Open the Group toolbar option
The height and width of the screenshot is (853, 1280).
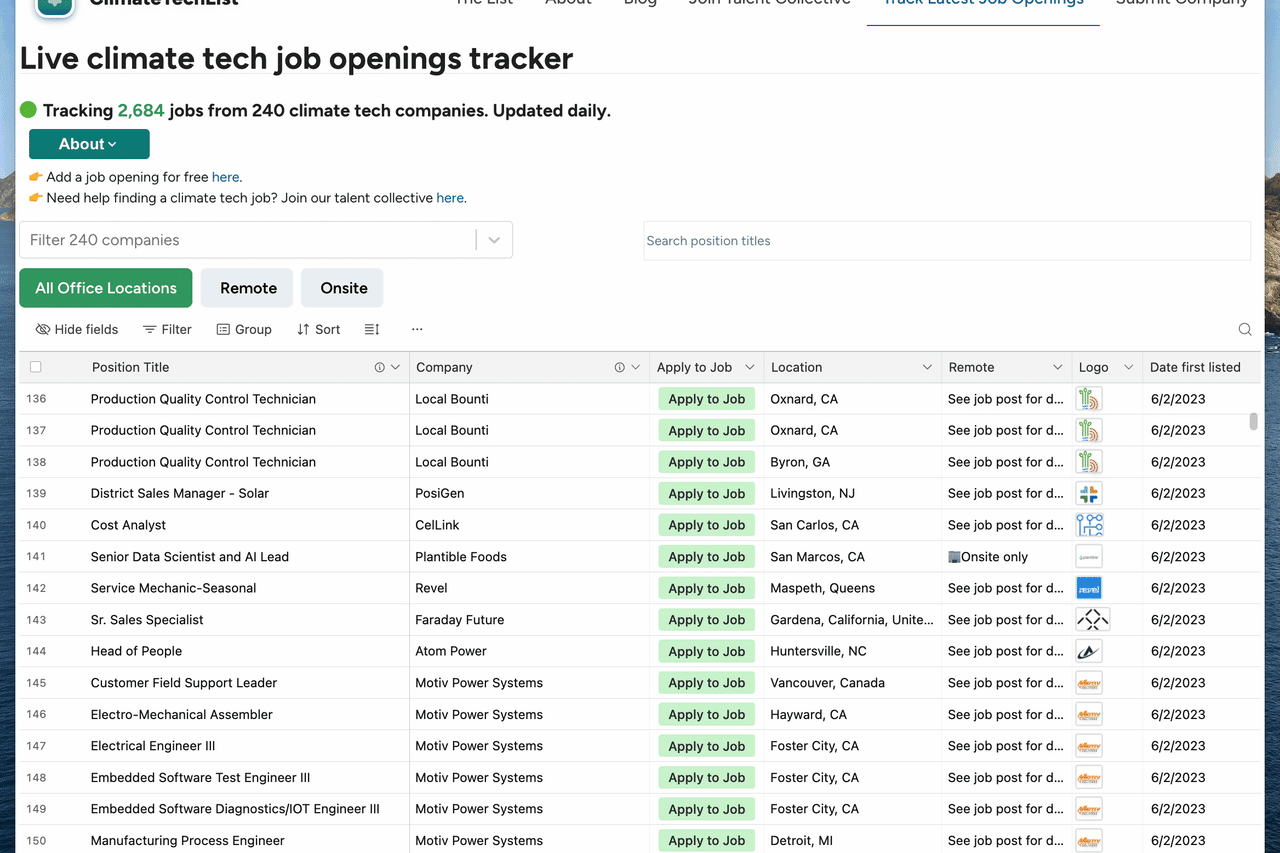[x=244, y=329]
